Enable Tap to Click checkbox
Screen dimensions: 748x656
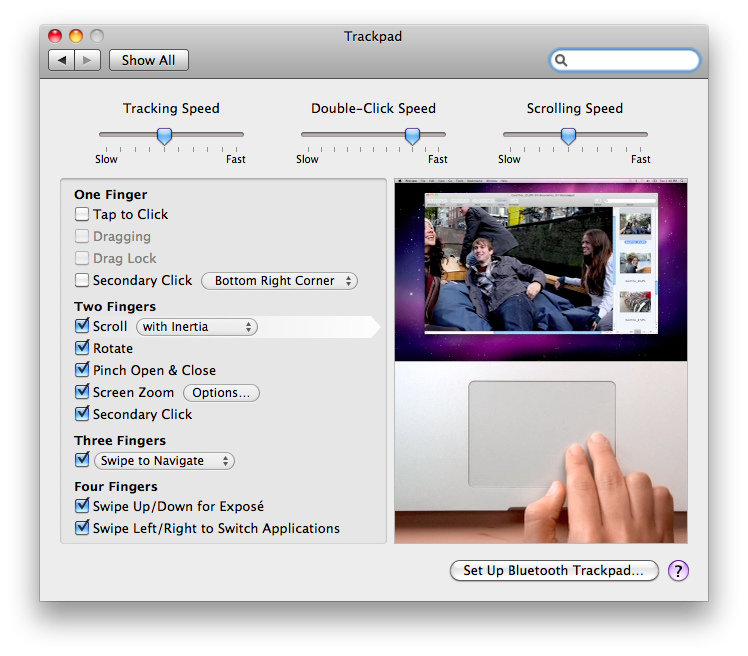82,214
